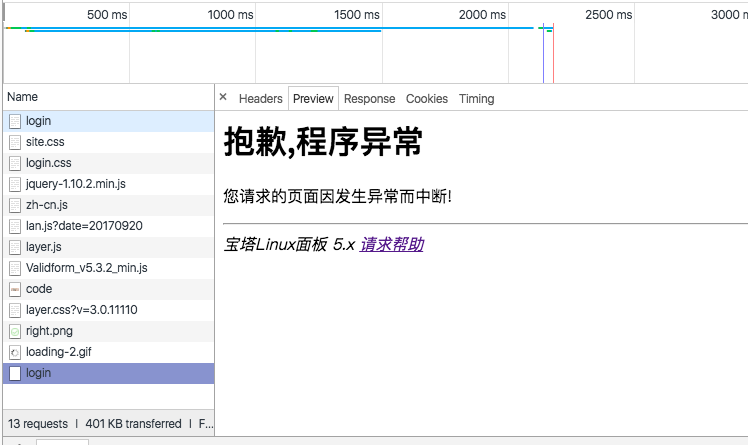
Task: Click the script icon beside jquery-1.10.2.min.js
Action: tap(15, 184)
